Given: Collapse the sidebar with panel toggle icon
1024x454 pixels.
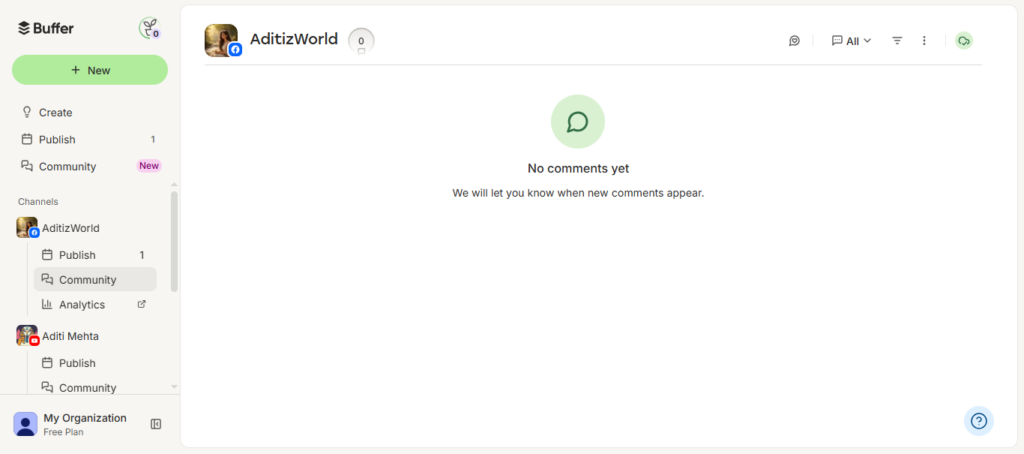Looking at the screenshot, I should (155, 424).
